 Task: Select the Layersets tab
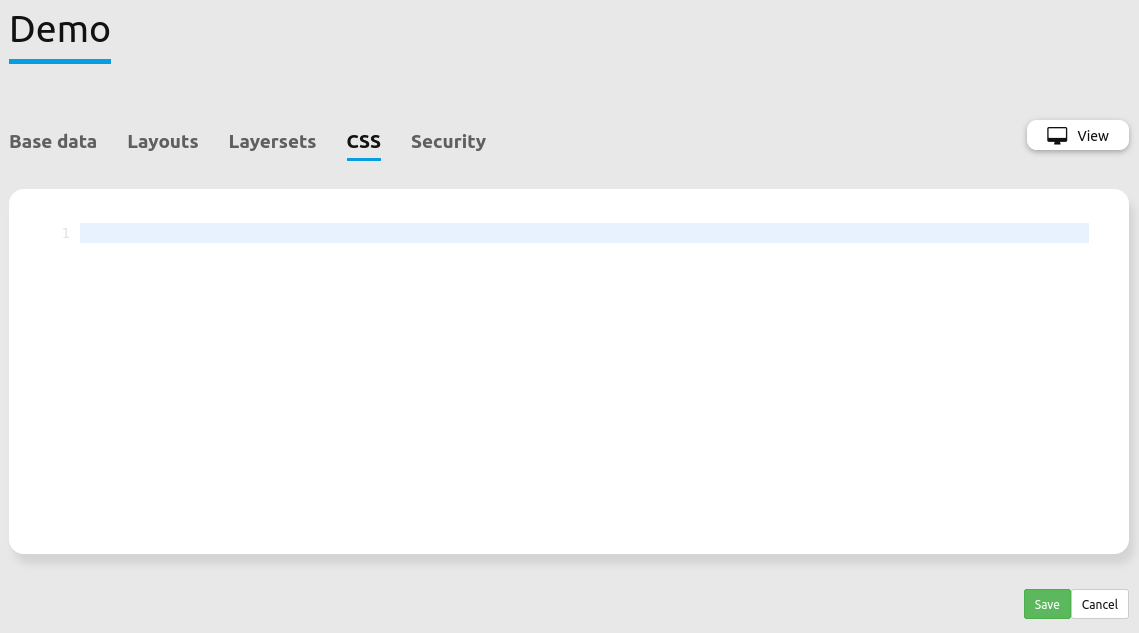272,142
